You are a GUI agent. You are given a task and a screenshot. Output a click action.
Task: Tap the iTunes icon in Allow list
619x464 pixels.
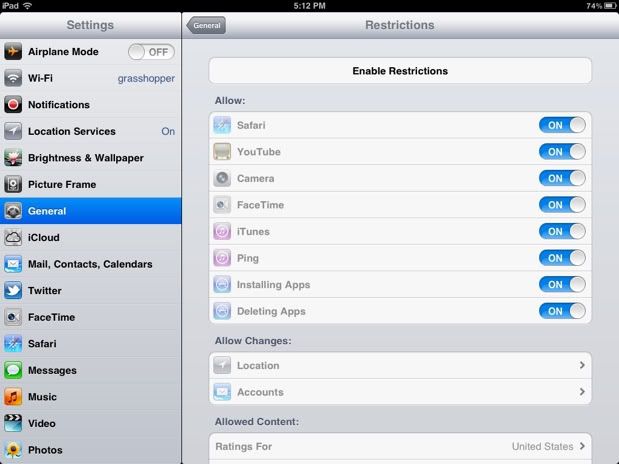[222, 231]
